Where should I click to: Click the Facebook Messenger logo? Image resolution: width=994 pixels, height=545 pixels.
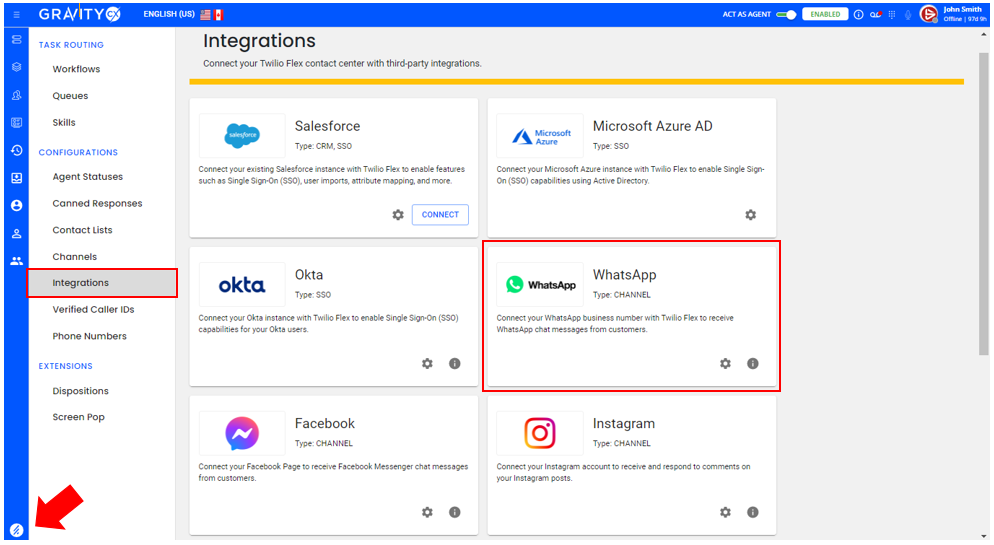(x=242, y=433)
